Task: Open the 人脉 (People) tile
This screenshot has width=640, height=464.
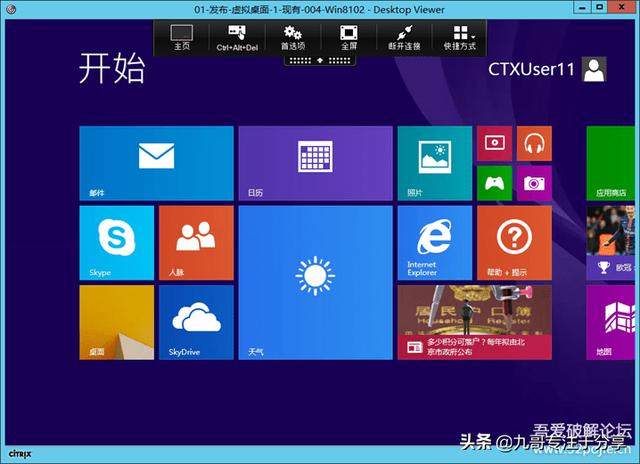Action: coord(196,243)
